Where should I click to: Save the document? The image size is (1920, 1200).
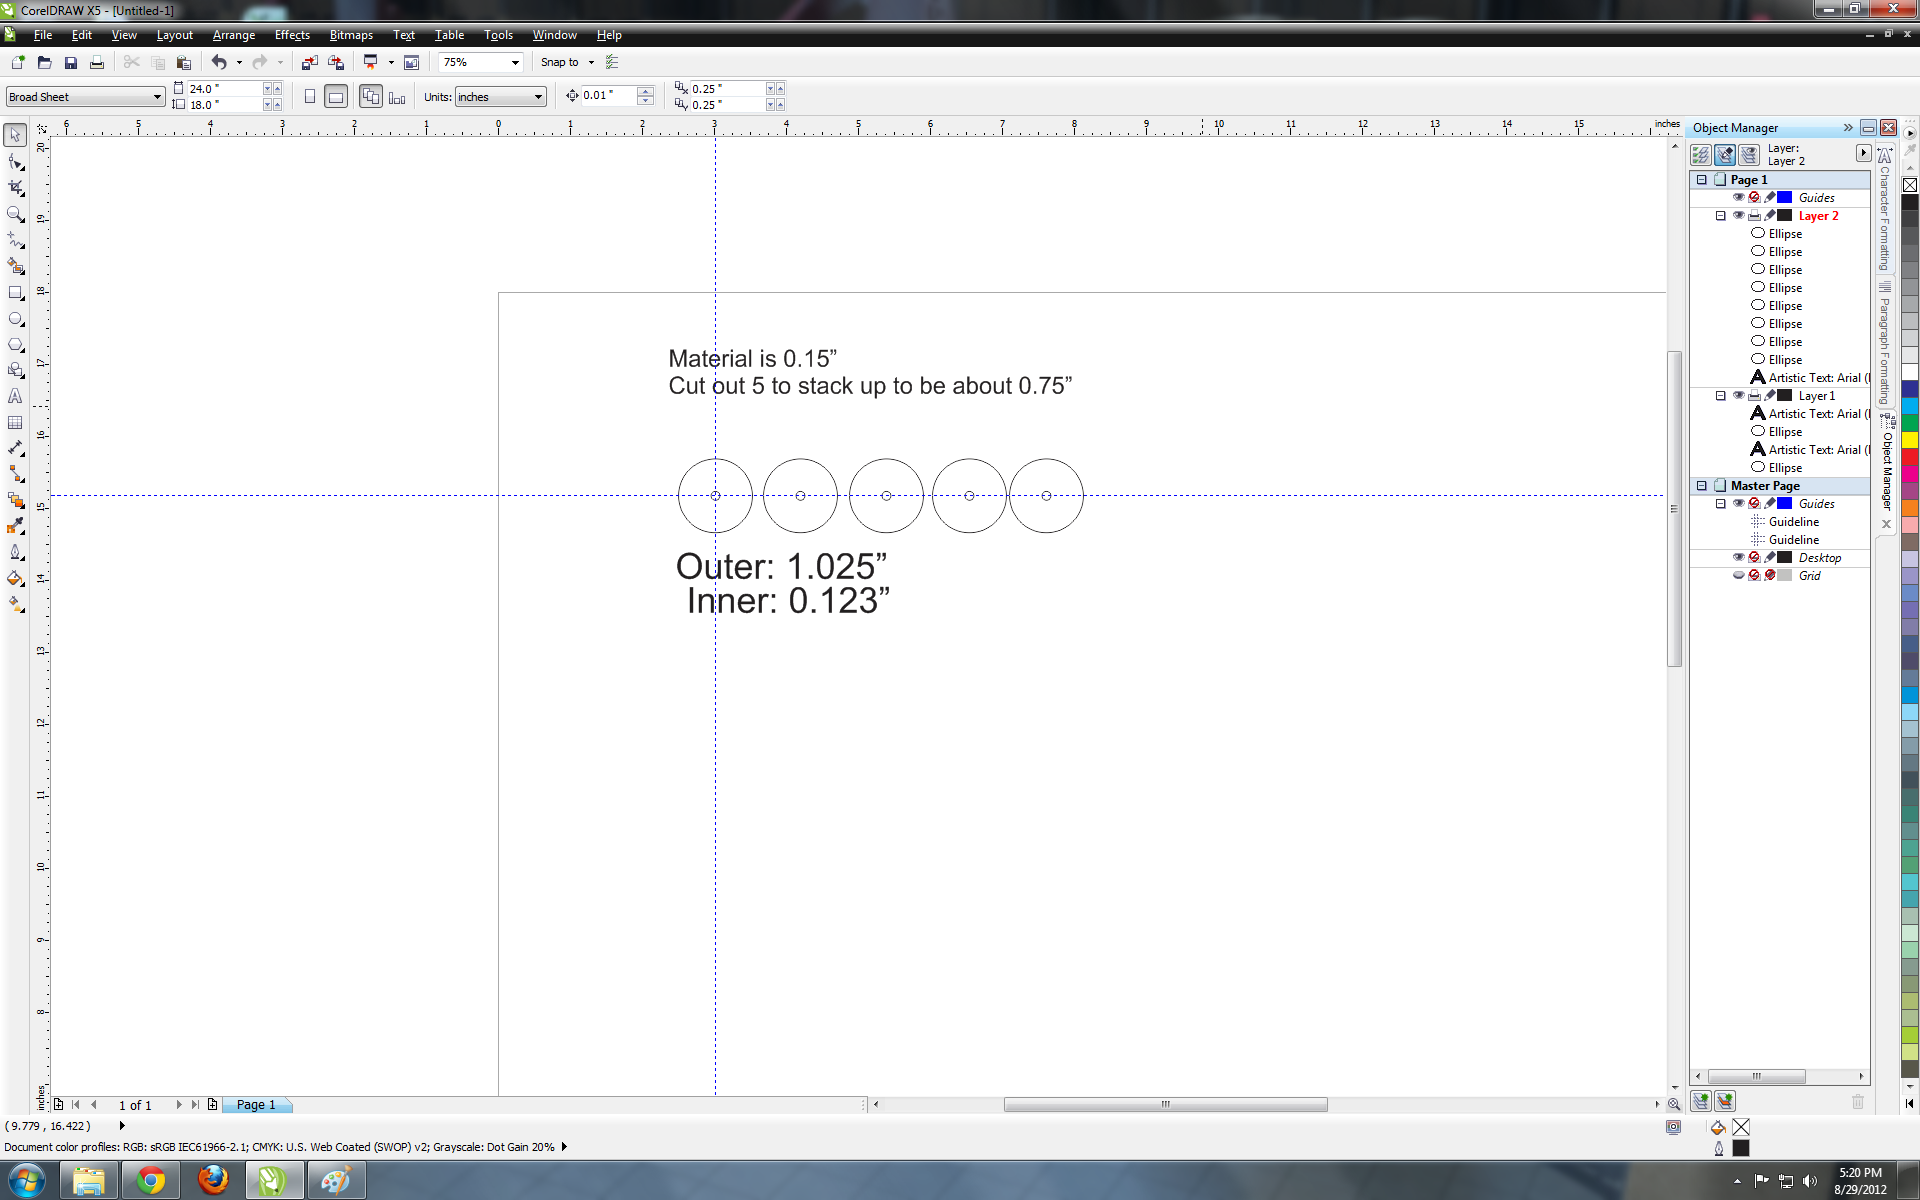point(70,62)
